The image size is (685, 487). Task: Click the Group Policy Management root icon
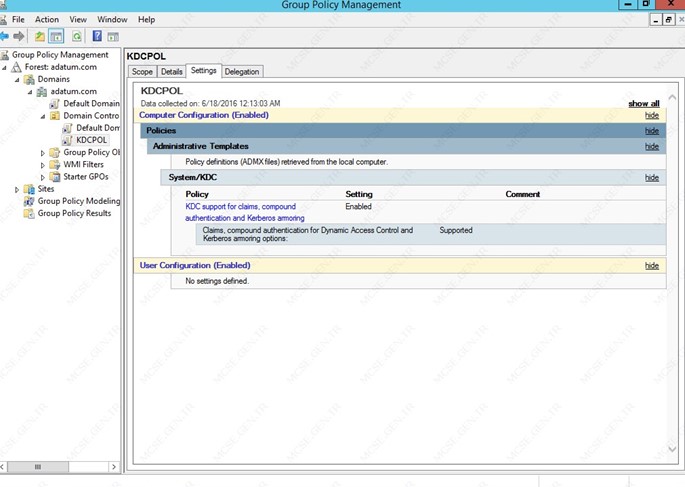[5, 55]
